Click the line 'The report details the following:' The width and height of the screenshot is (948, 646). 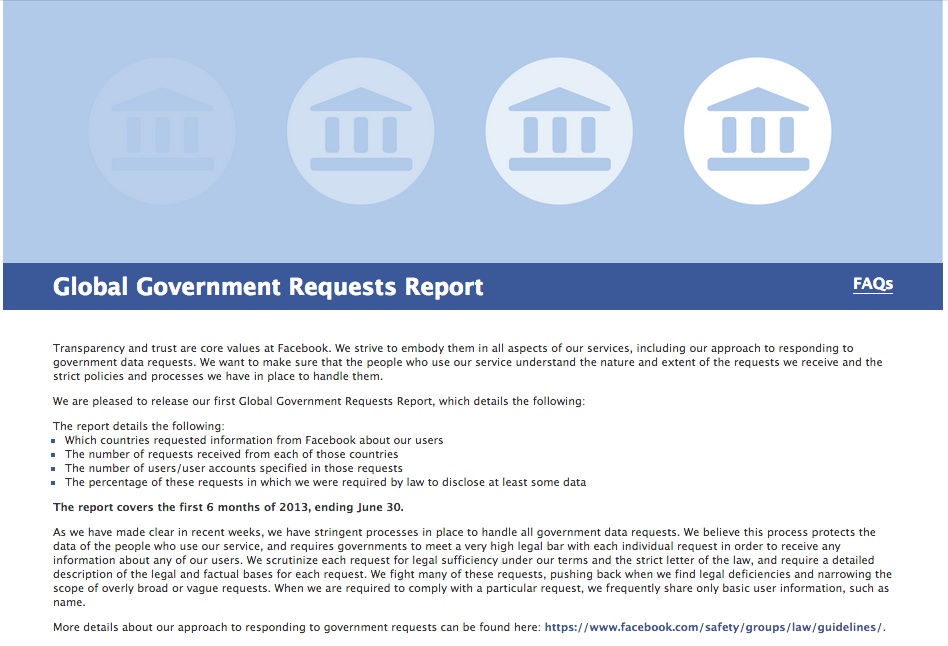pyautogui.click(x=138, y=426)
